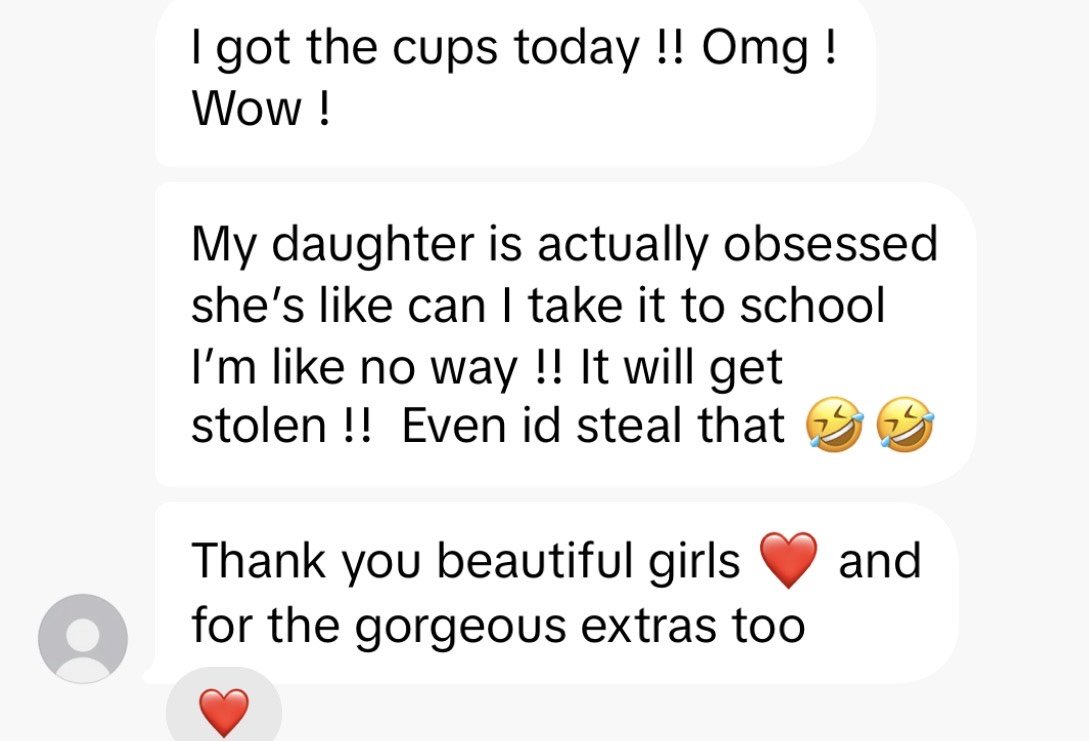
Task: Click the word "Omg" in first message
Action: point(756,51)
